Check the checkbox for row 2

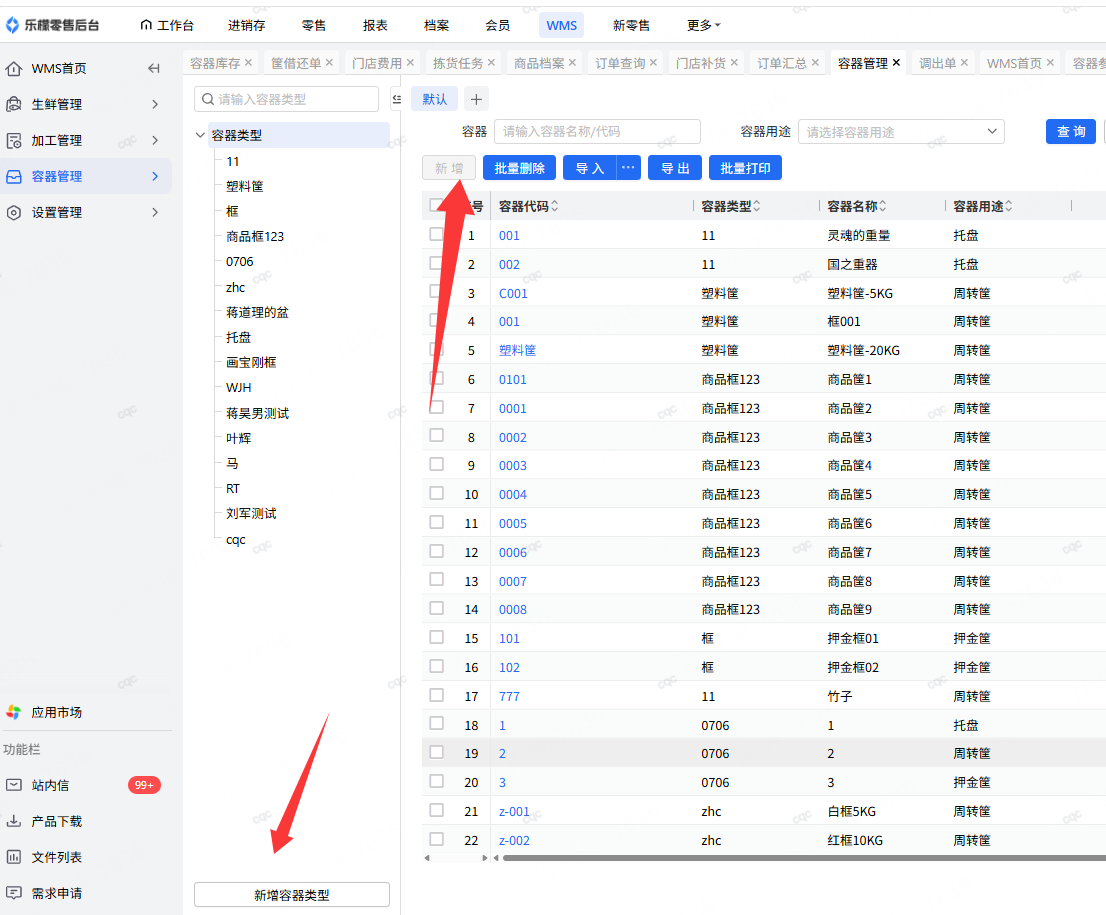point(437,263)
